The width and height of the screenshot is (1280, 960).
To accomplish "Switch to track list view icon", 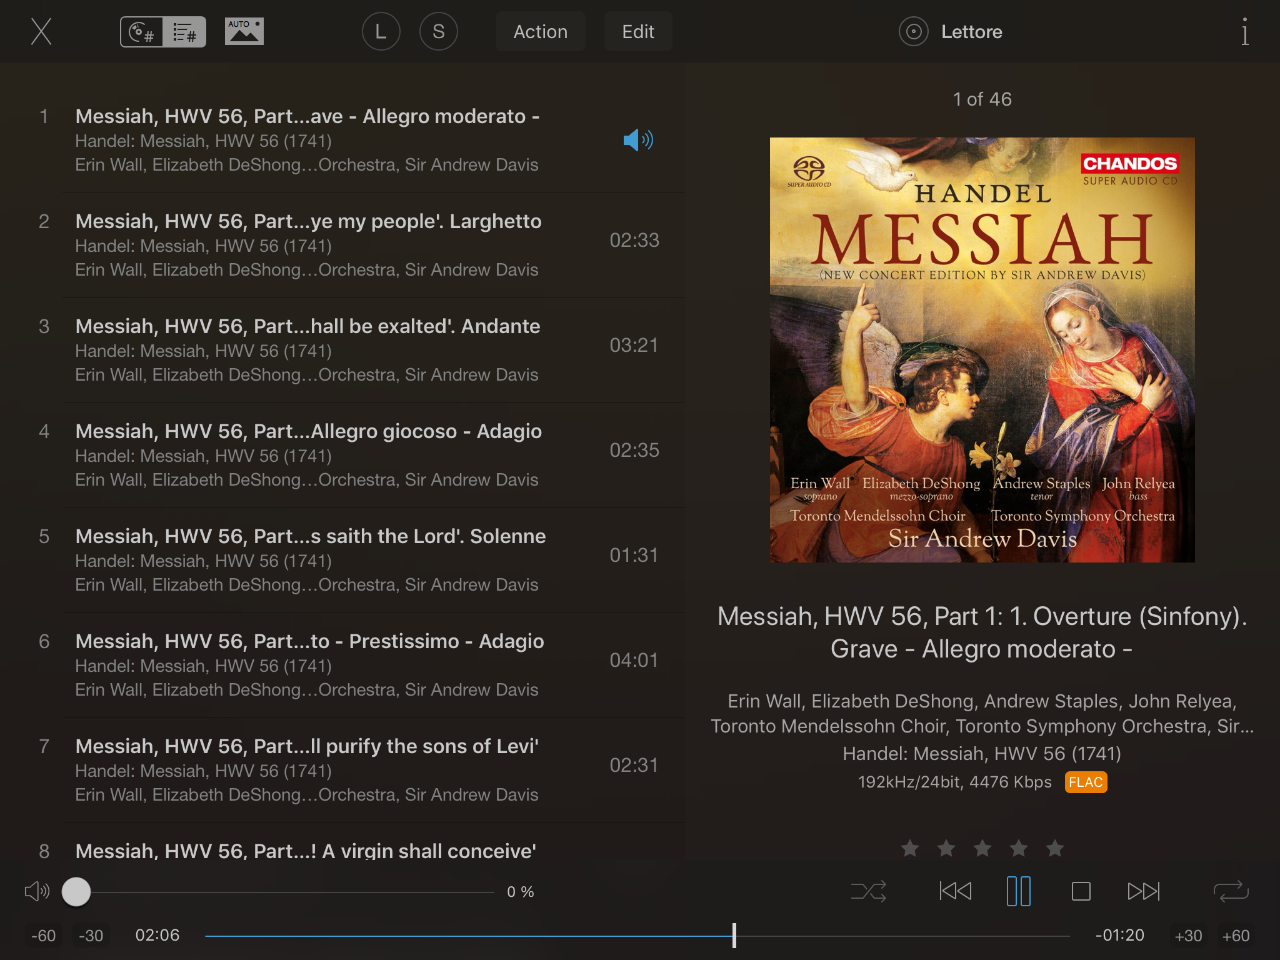I will [184, 32].
